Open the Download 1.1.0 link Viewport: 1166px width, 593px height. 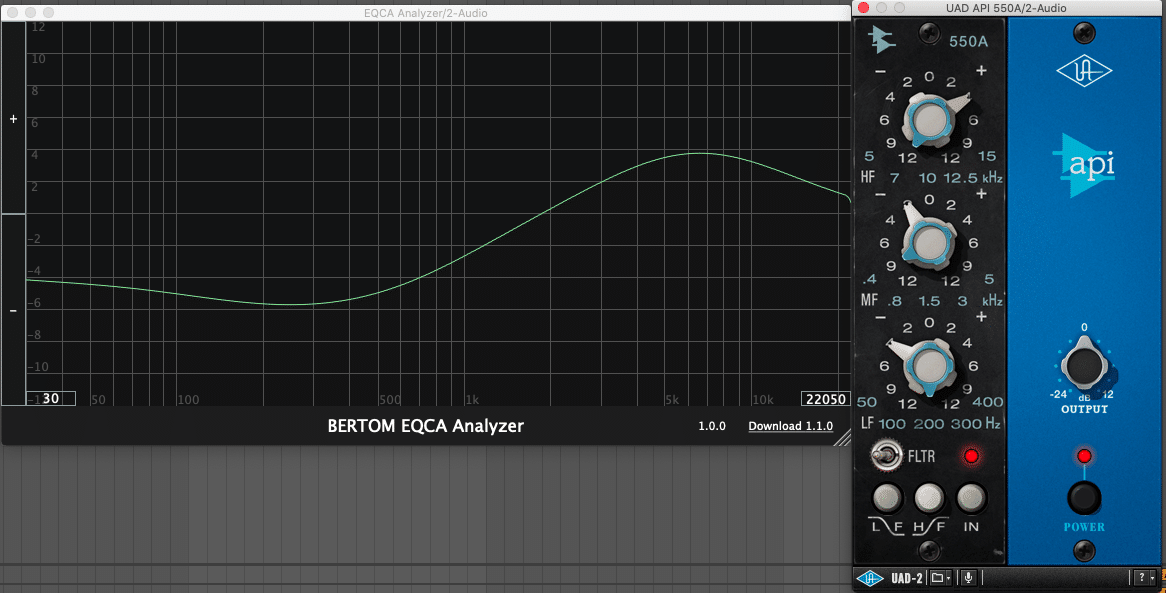tap(790, 426)
